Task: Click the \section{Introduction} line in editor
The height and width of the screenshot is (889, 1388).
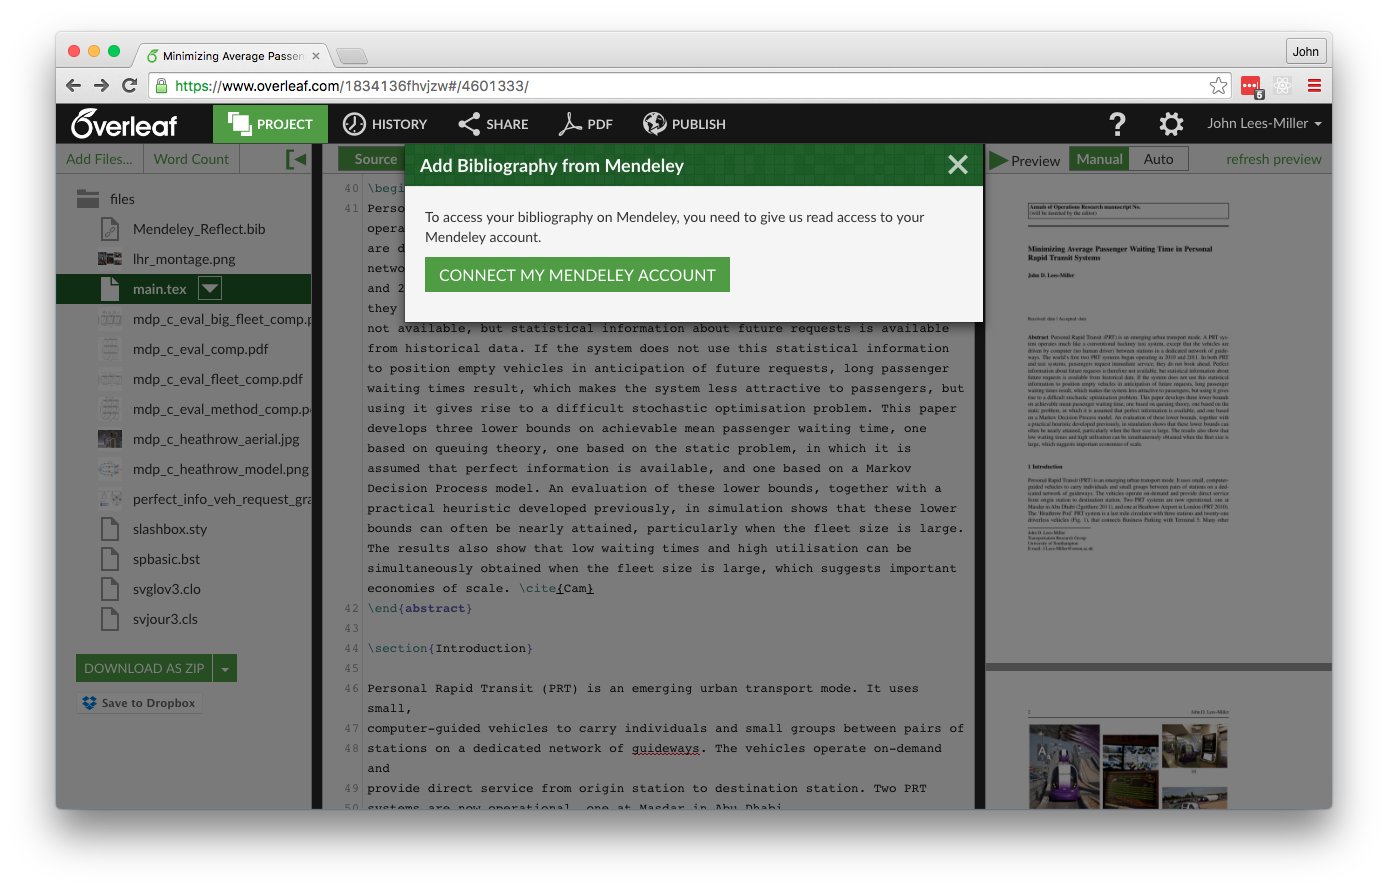Action: [450, 648]
